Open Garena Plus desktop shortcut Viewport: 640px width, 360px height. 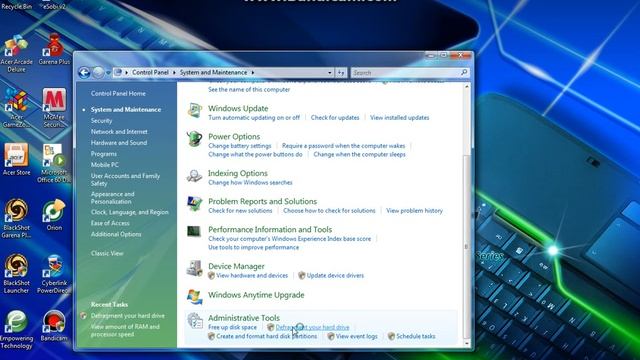click(x=54, y=50)
